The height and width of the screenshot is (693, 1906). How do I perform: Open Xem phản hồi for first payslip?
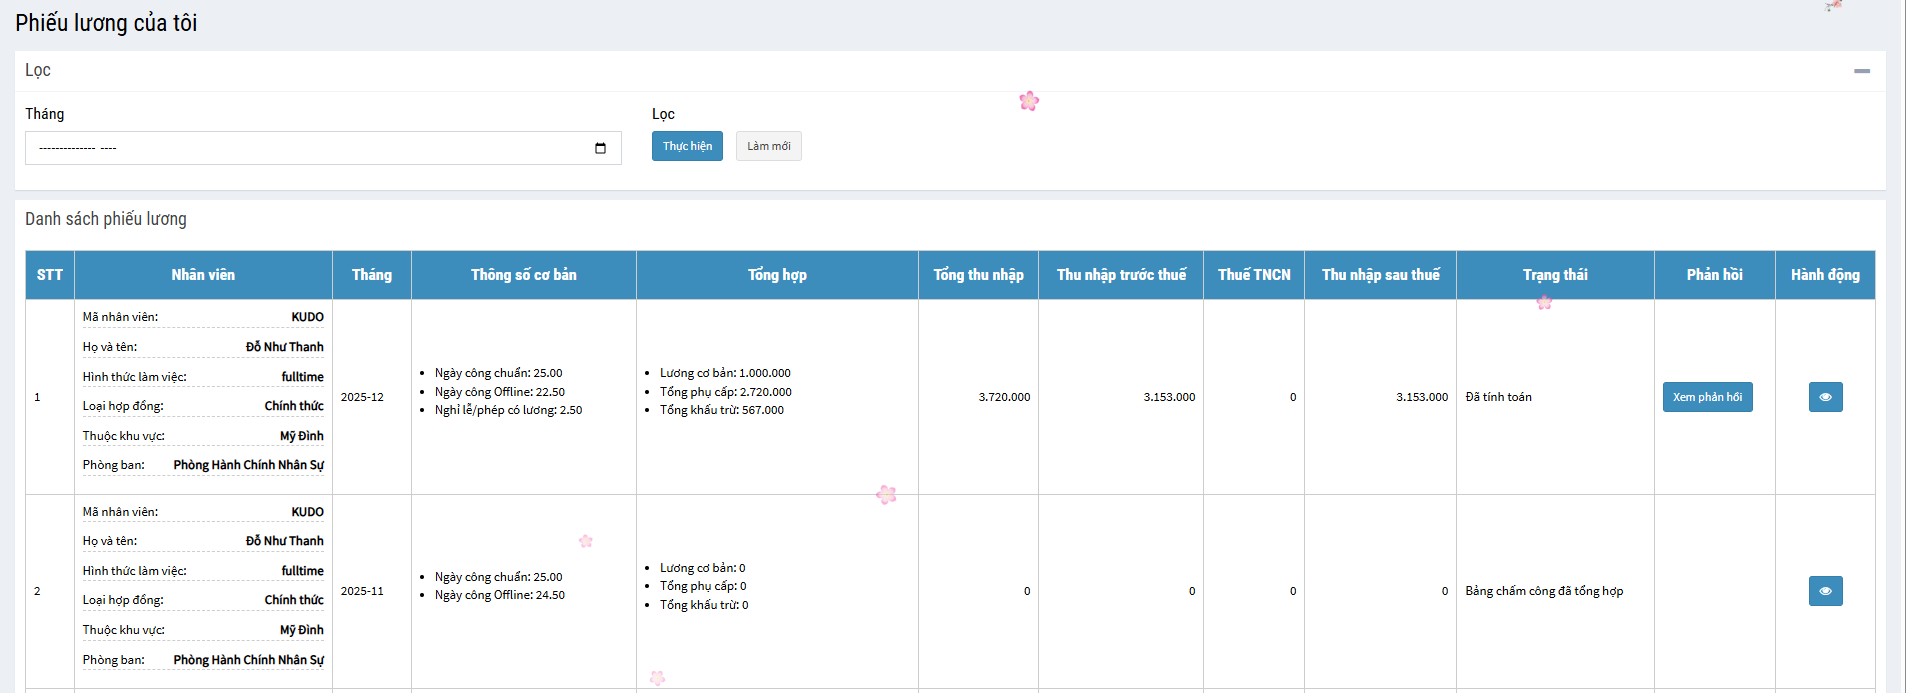tap(1706, 397)
